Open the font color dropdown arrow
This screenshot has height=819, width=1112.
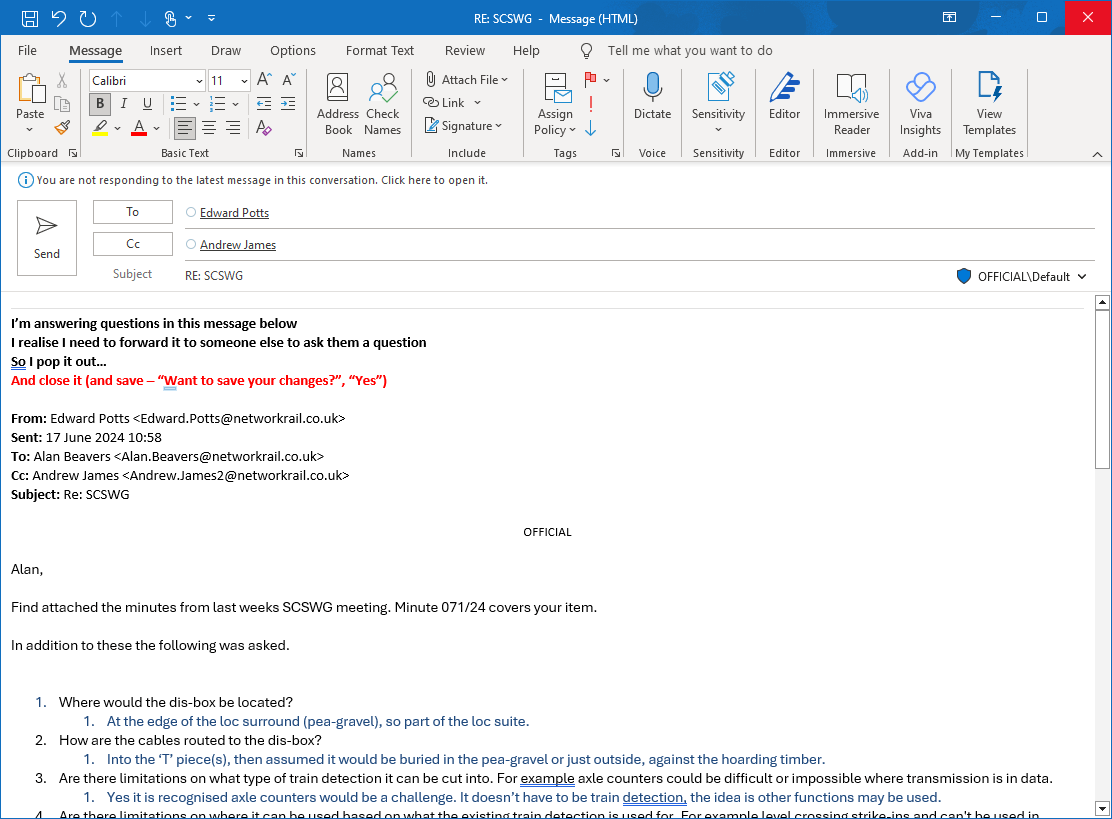[156, 128]
